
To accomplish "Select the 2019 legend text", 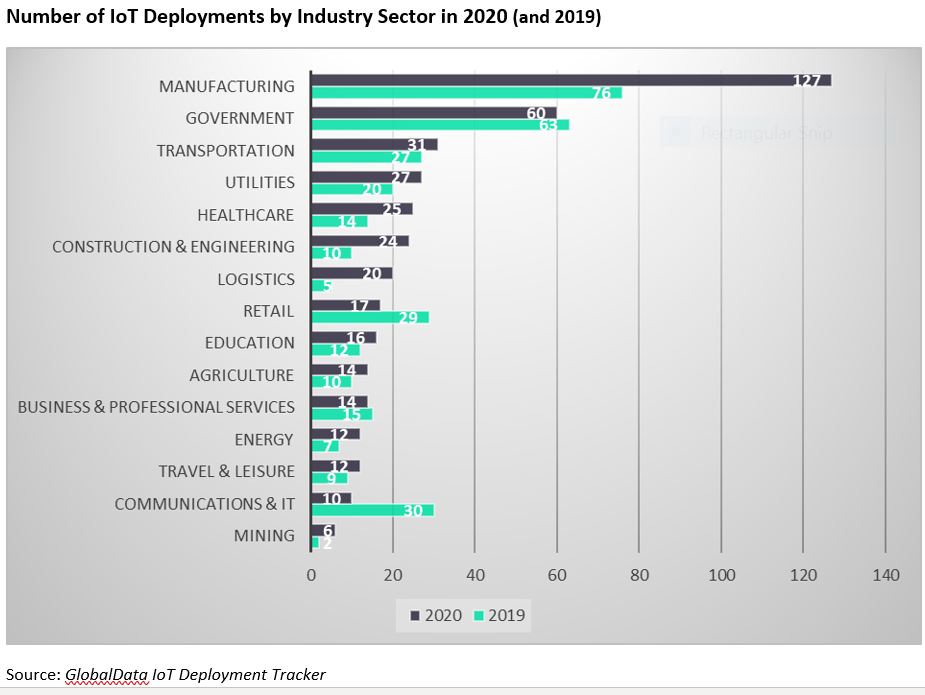I will click(x=507, y=615).
